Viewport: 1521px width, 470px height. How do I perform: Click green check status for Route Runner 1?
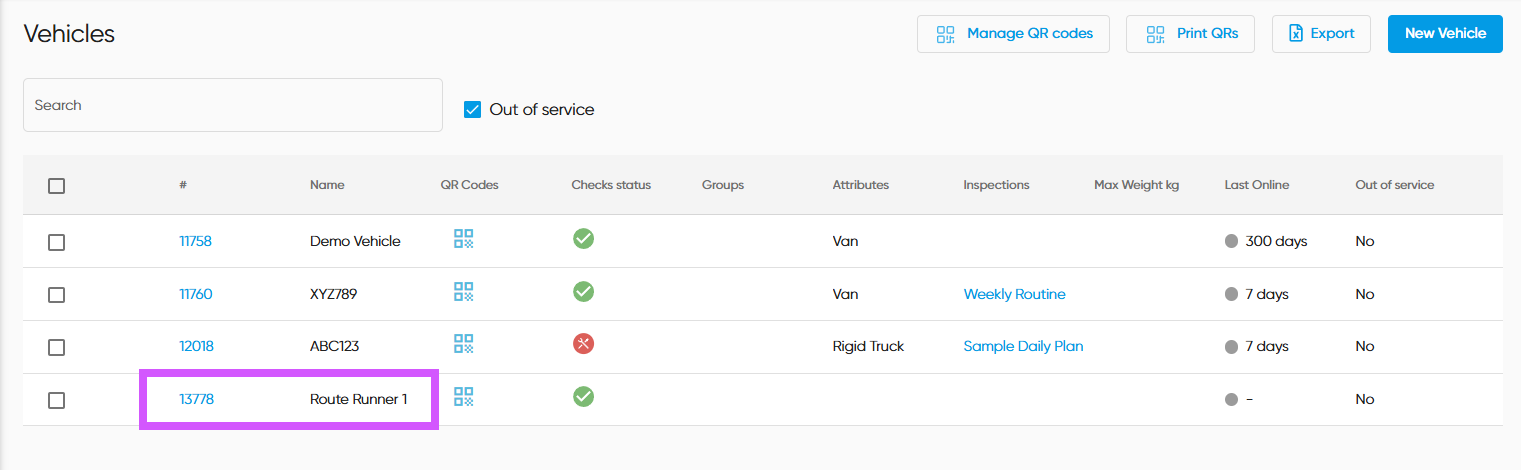click(583, 397)
